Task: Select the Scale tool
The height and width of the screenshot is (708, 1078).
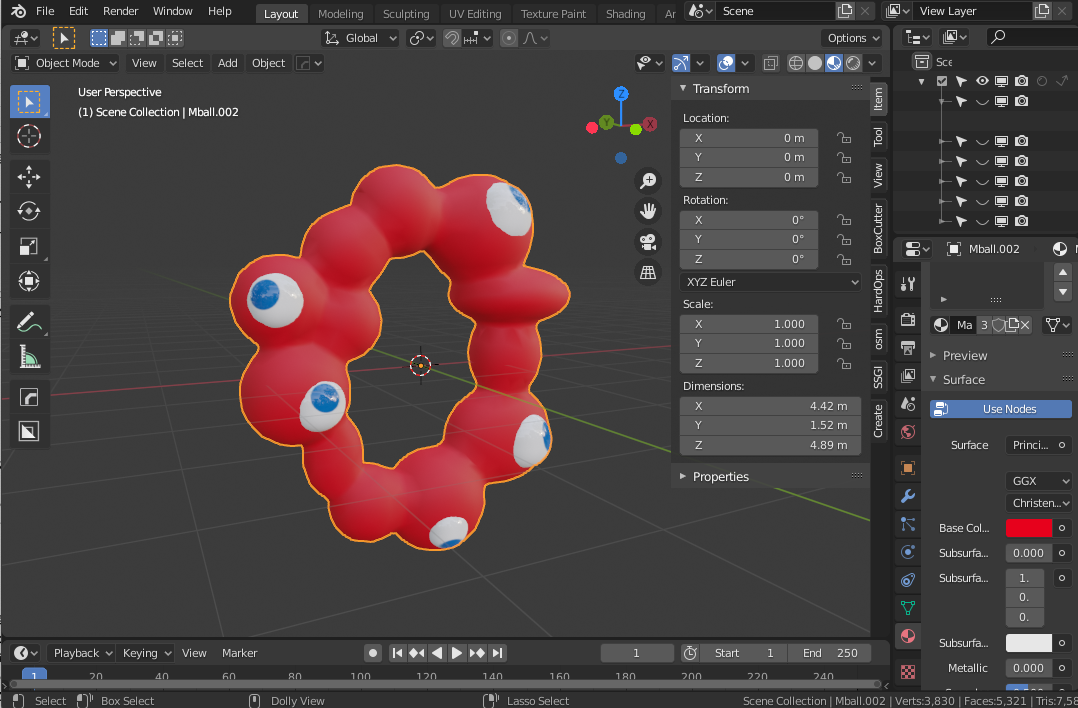Action: click(x=29, y=246)
